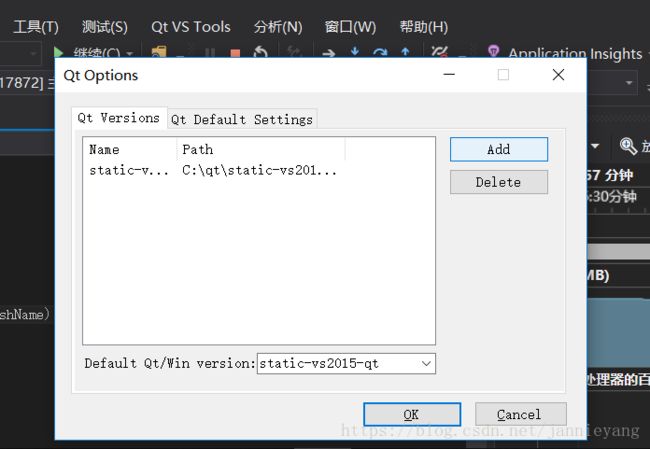Open the 工具(T) menu
The height and width of the screenshot is (449, 650).
[36, 27]
